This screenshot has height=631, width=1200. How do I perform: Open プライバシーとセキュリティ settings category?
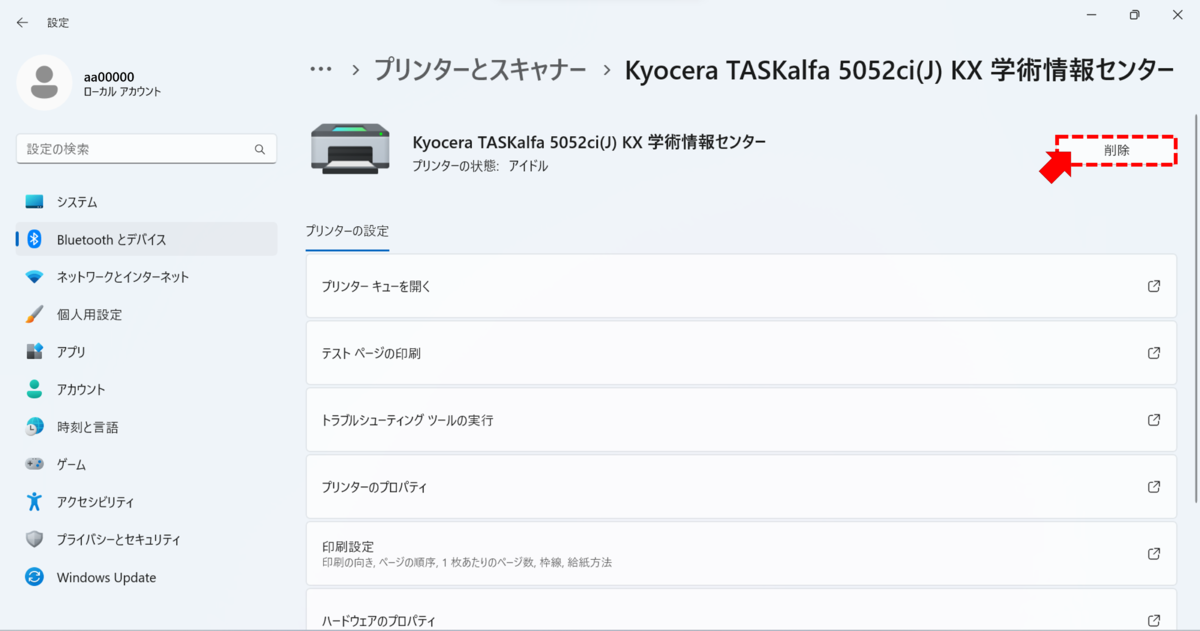point(147,539)
